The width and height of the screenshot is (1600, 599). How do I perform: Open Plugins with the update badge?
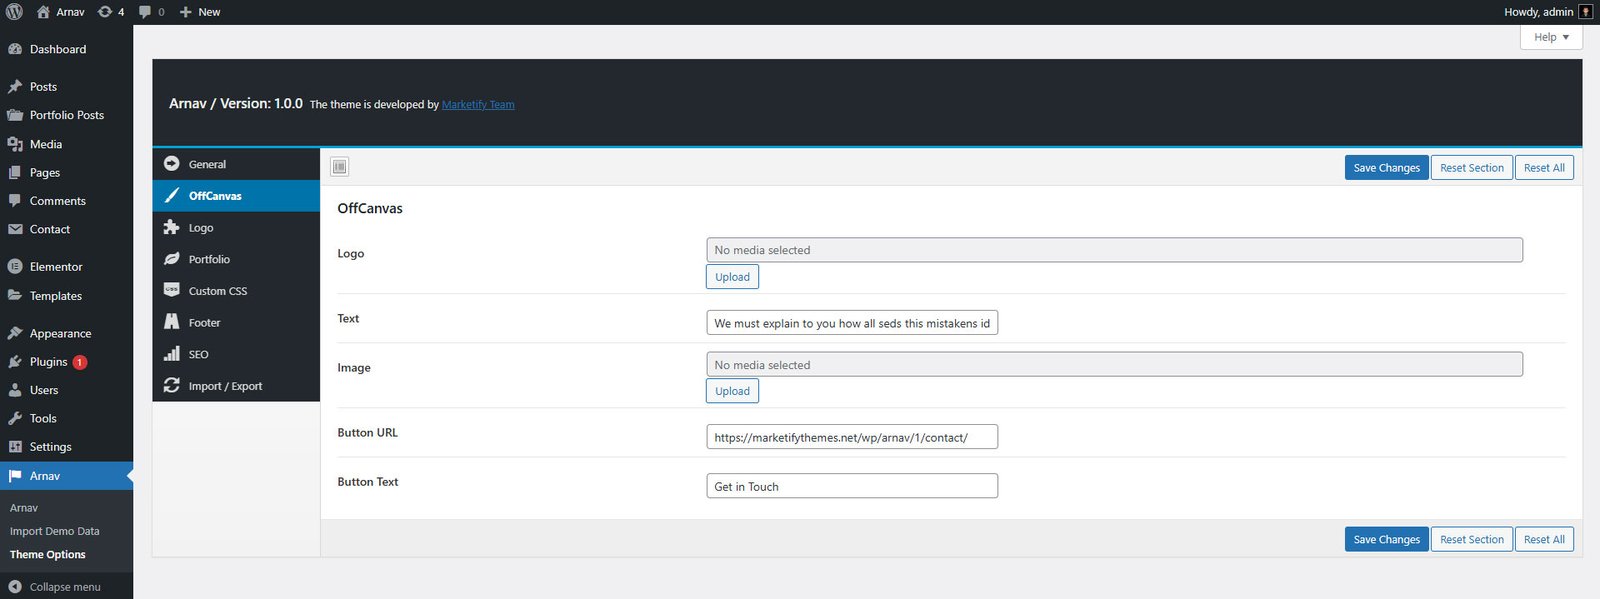49,362
